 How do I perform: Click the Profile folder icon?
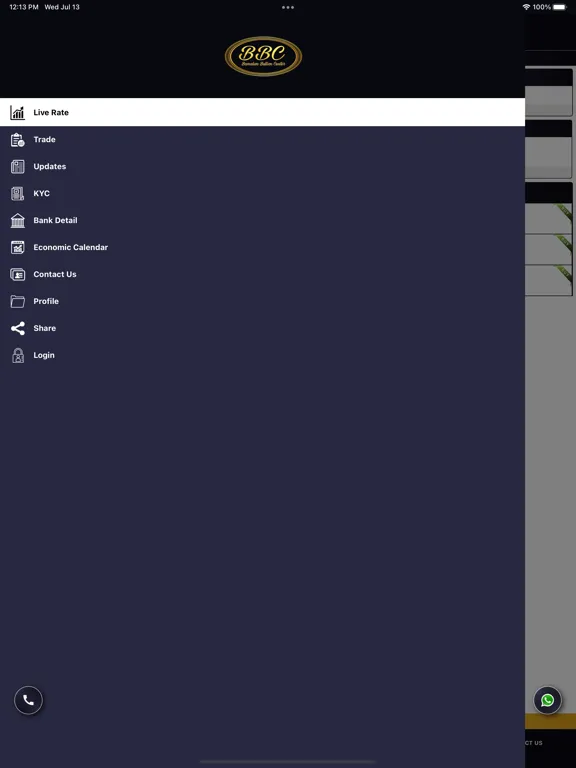[x=18, y=301]
